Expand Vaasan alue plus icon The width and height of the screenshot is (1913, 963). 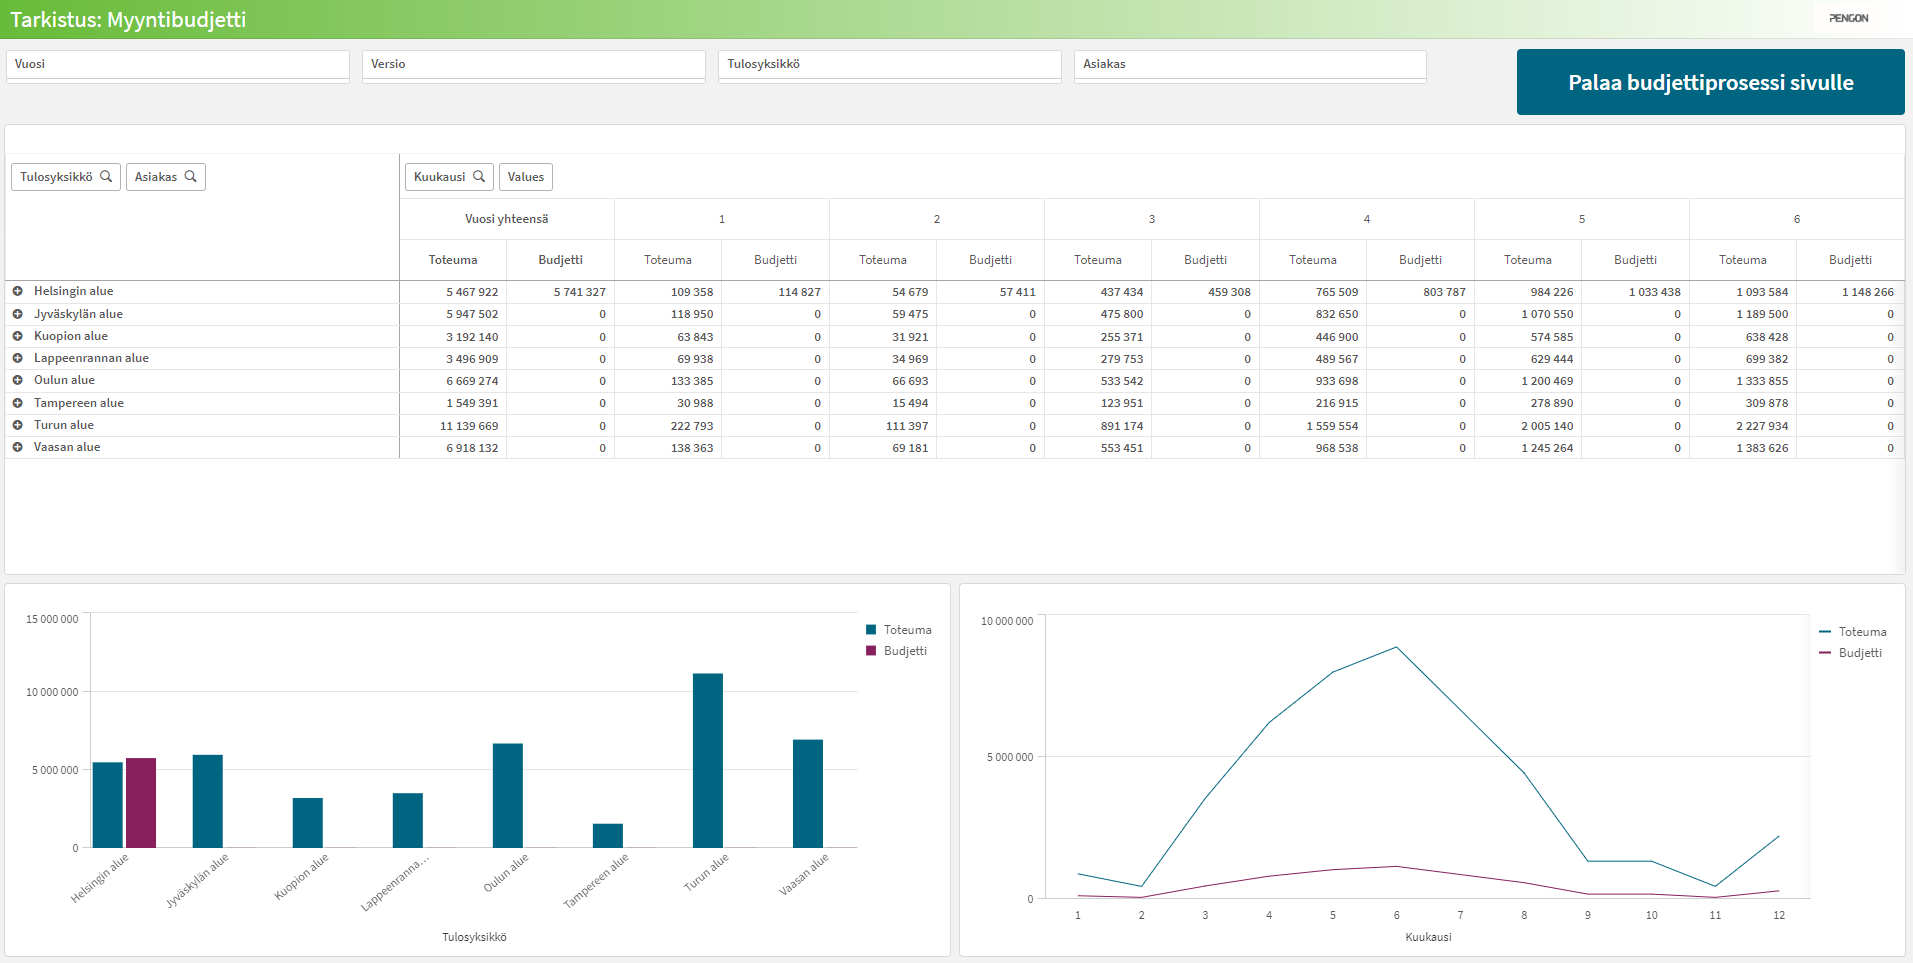point(18,447)
